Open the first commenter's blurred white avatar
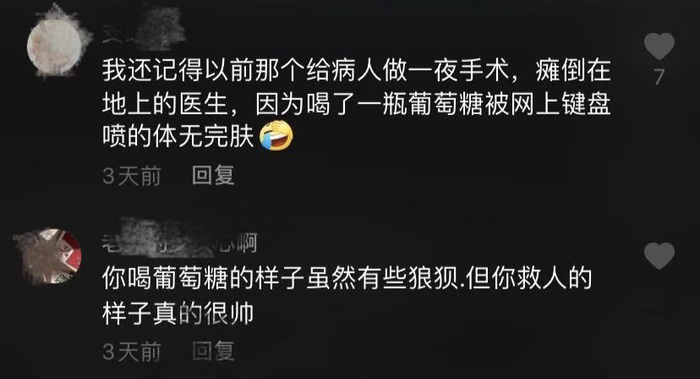The height and width of the screenshot is (379, 700). point(55,46)
